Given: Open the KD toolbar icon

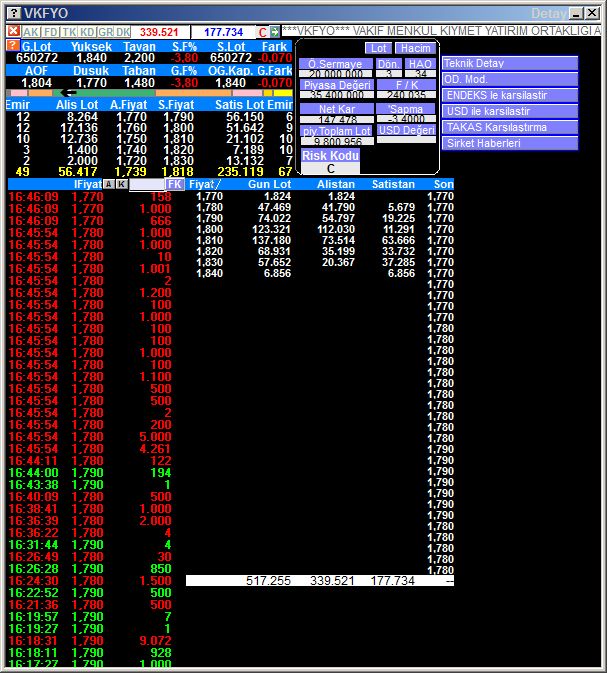Looking at the screenshot, I should pos(87,32).
